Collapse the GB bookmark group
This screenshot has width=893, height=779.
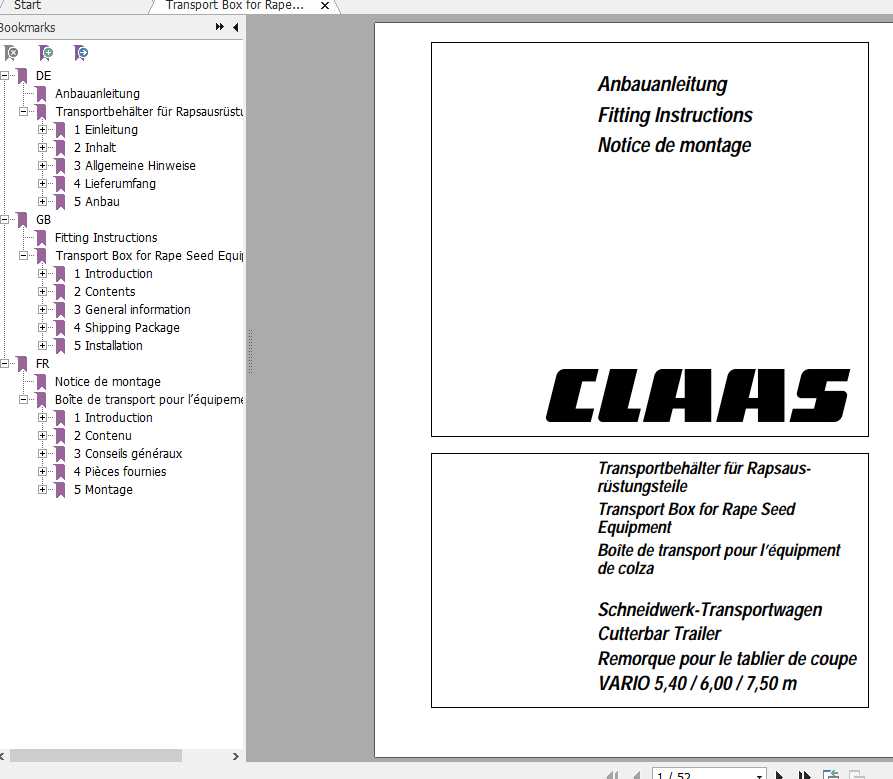5,219
